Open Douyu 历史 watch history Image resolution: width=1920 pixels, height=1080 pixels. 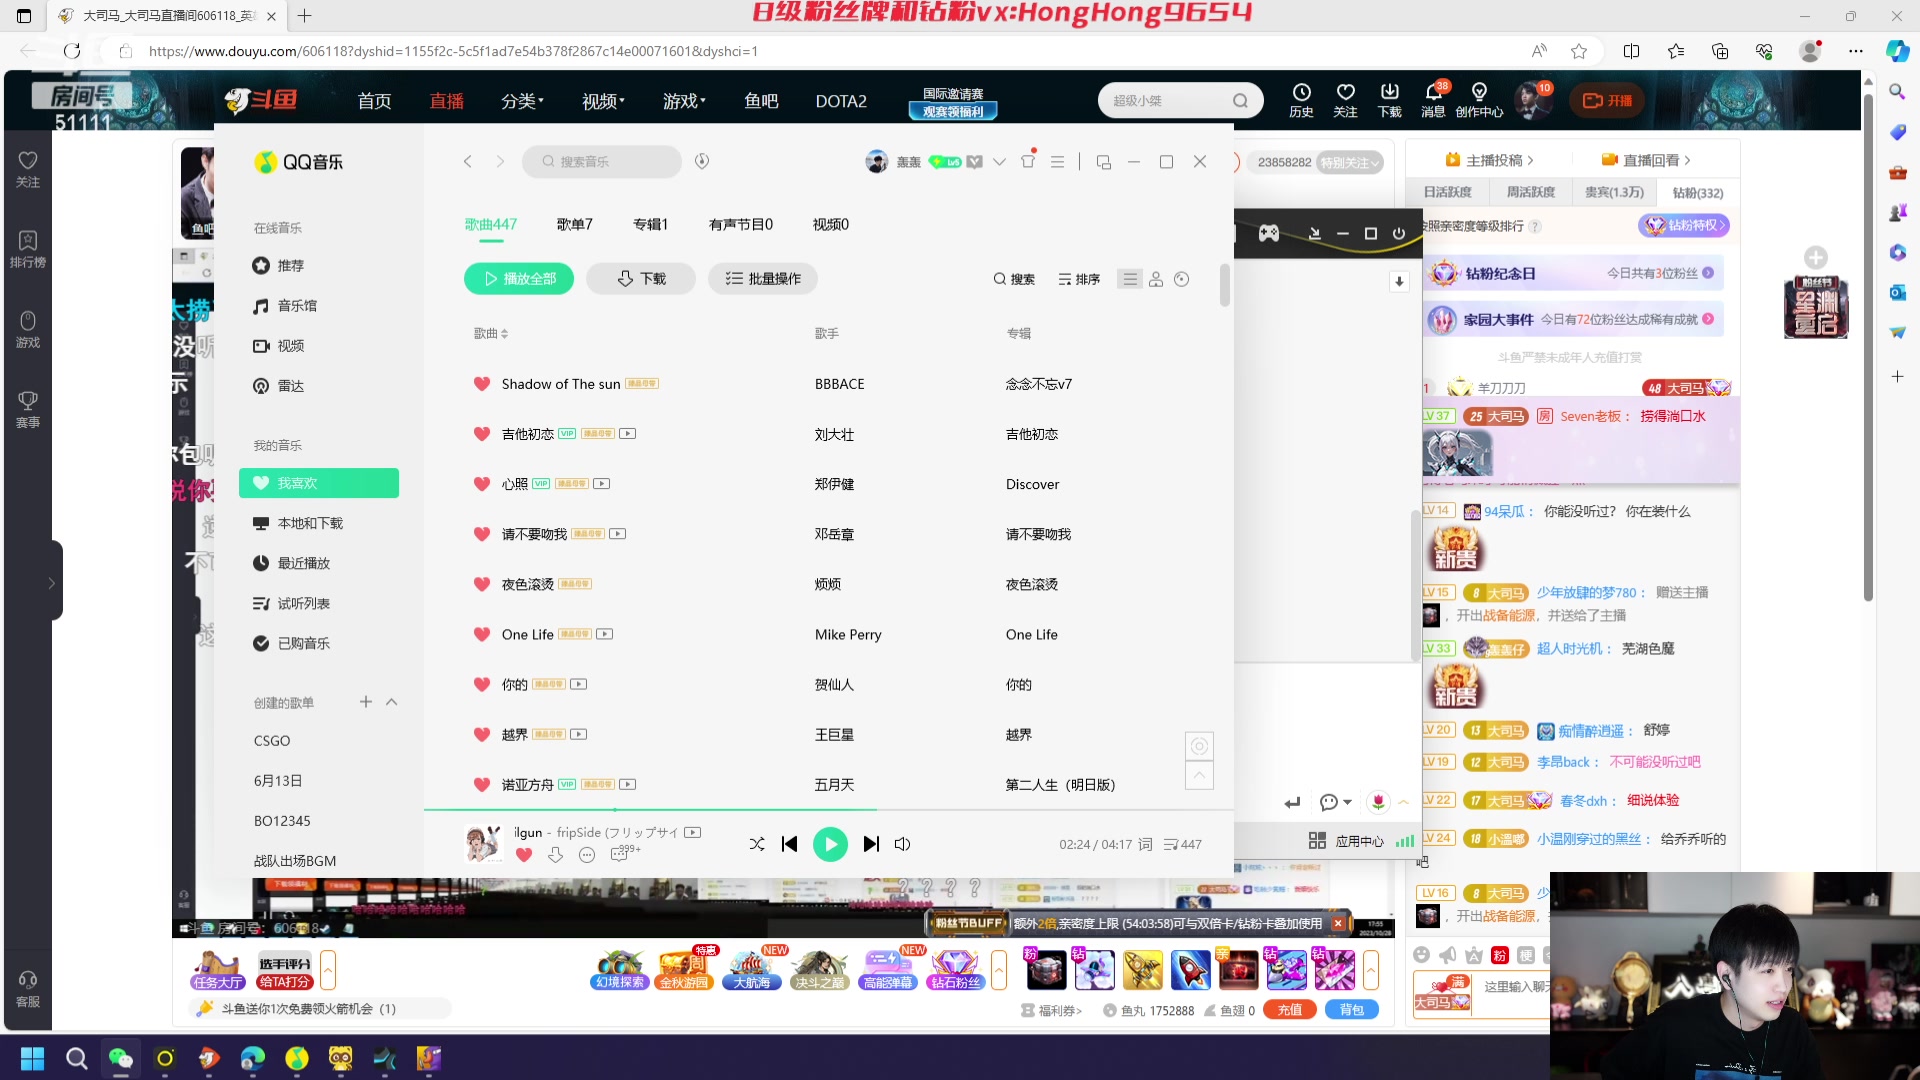click(x=1301, y=100)
